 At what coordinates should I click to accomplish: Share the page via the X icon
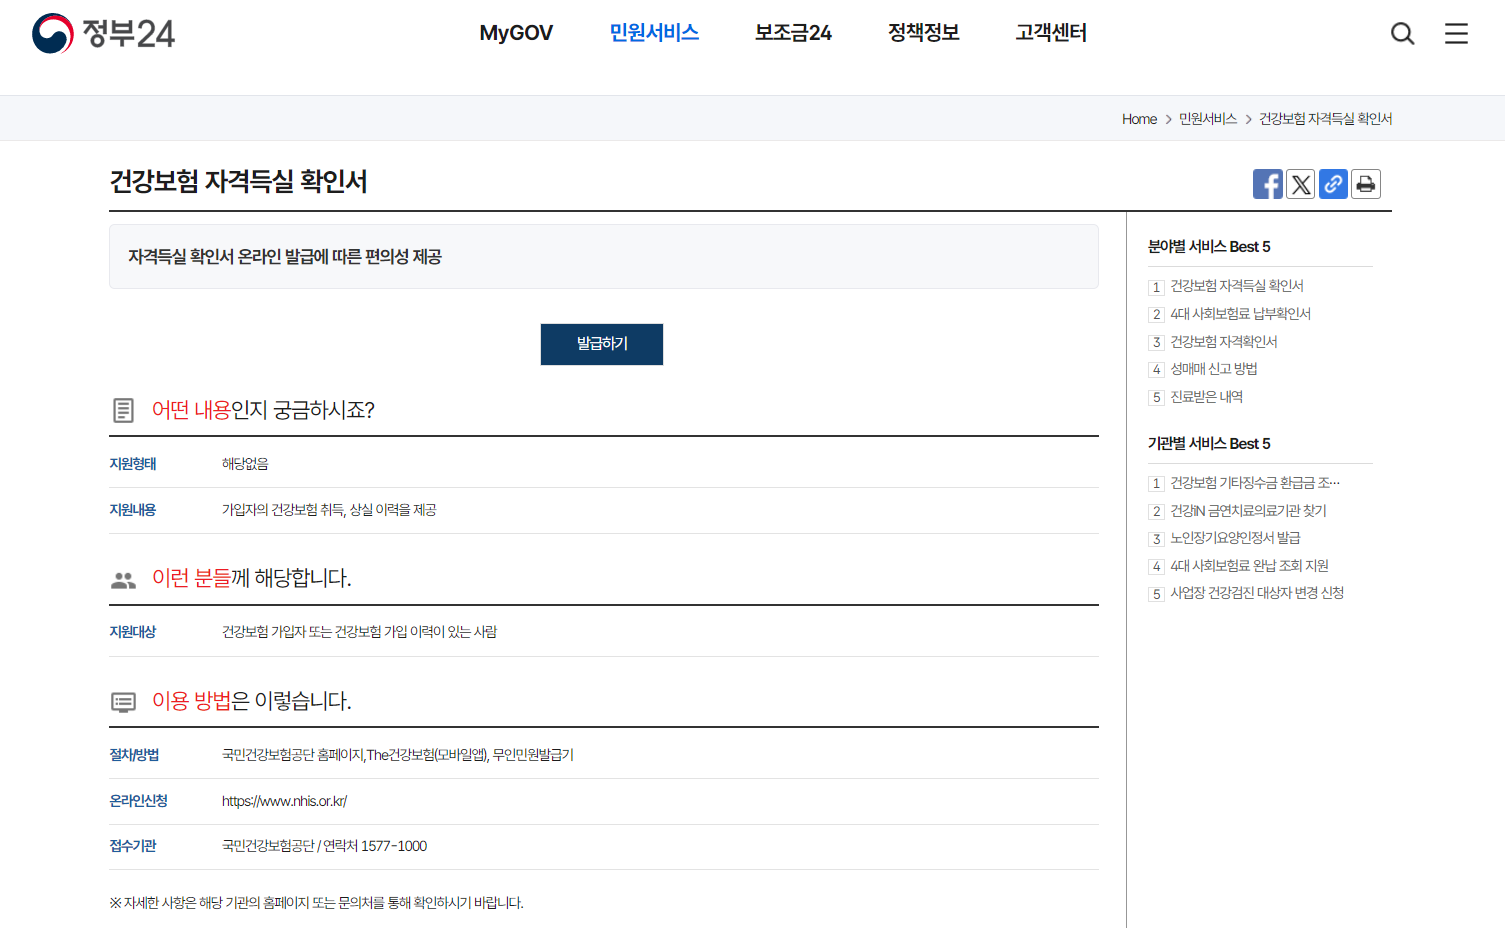tap(1300, 184)
